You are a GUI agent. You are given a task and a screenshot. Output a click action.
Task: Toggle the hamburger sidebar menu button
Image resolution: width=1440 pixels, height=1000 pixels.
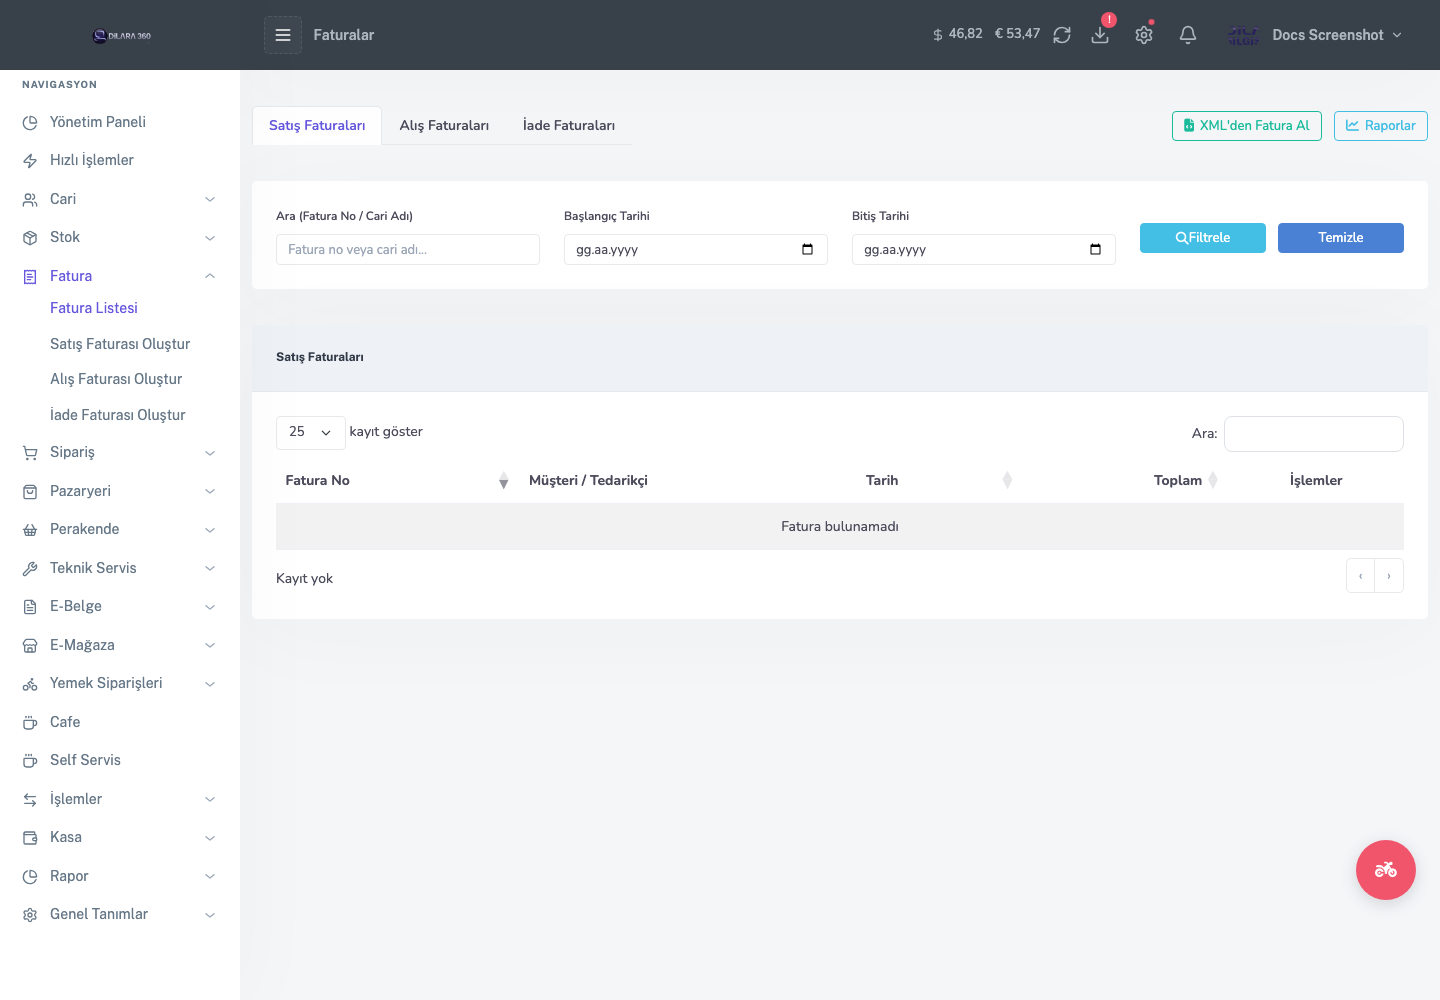click(x=283, y=35)
